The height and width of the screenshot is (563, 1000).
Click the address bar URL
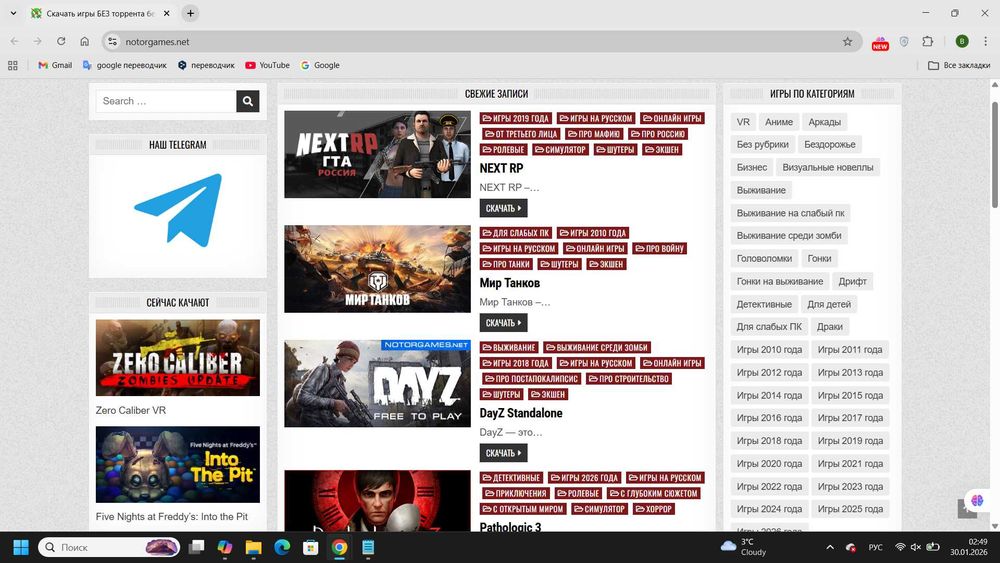158,41
